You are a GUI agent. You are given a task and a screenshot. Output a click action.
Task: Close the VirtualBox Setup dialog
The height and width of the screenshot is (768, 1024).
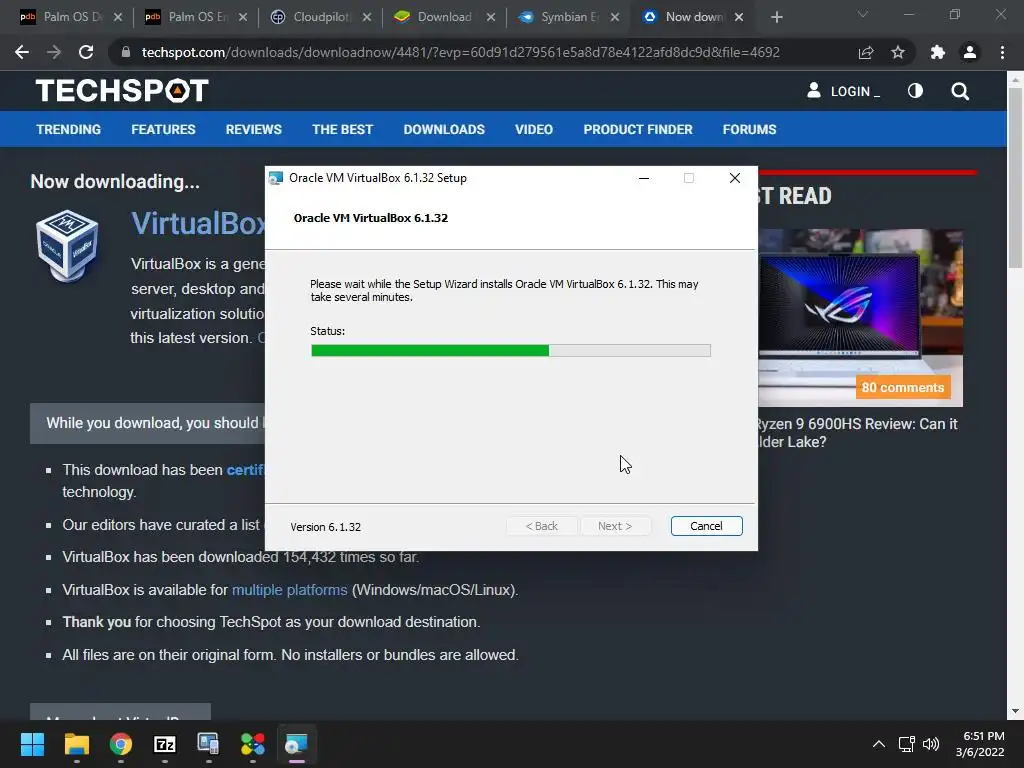coord(734,178)
